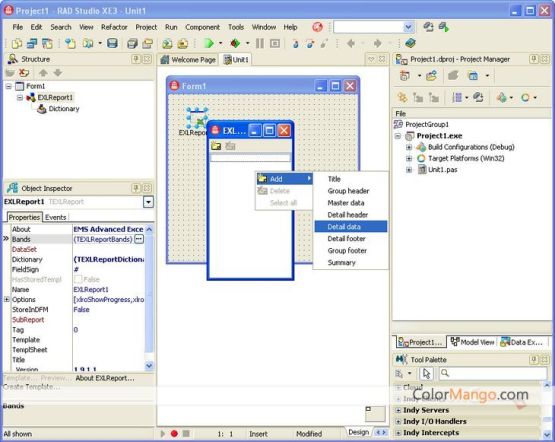The width and height of the screenshot is (555, 442).
Task: Click the Bands property ellipsis button
Action: coord(139,239)
